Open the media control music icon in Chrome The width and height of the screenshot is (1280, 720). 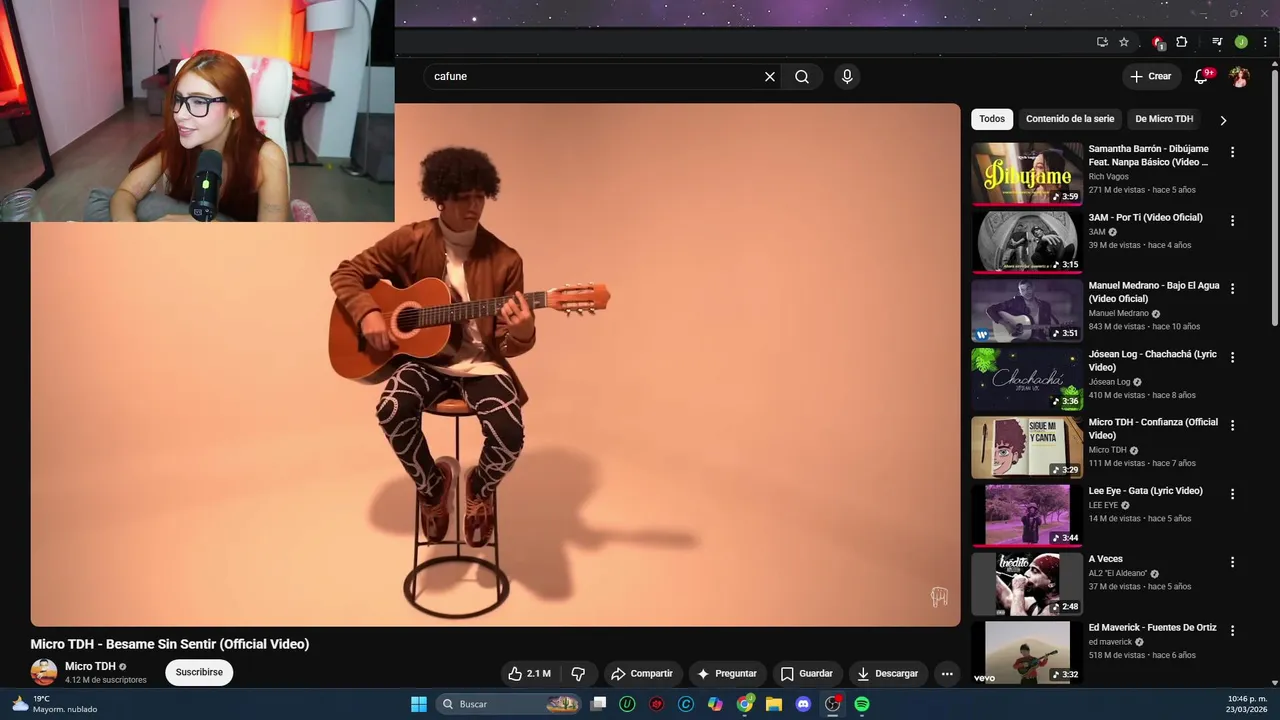coord(1217,42)
